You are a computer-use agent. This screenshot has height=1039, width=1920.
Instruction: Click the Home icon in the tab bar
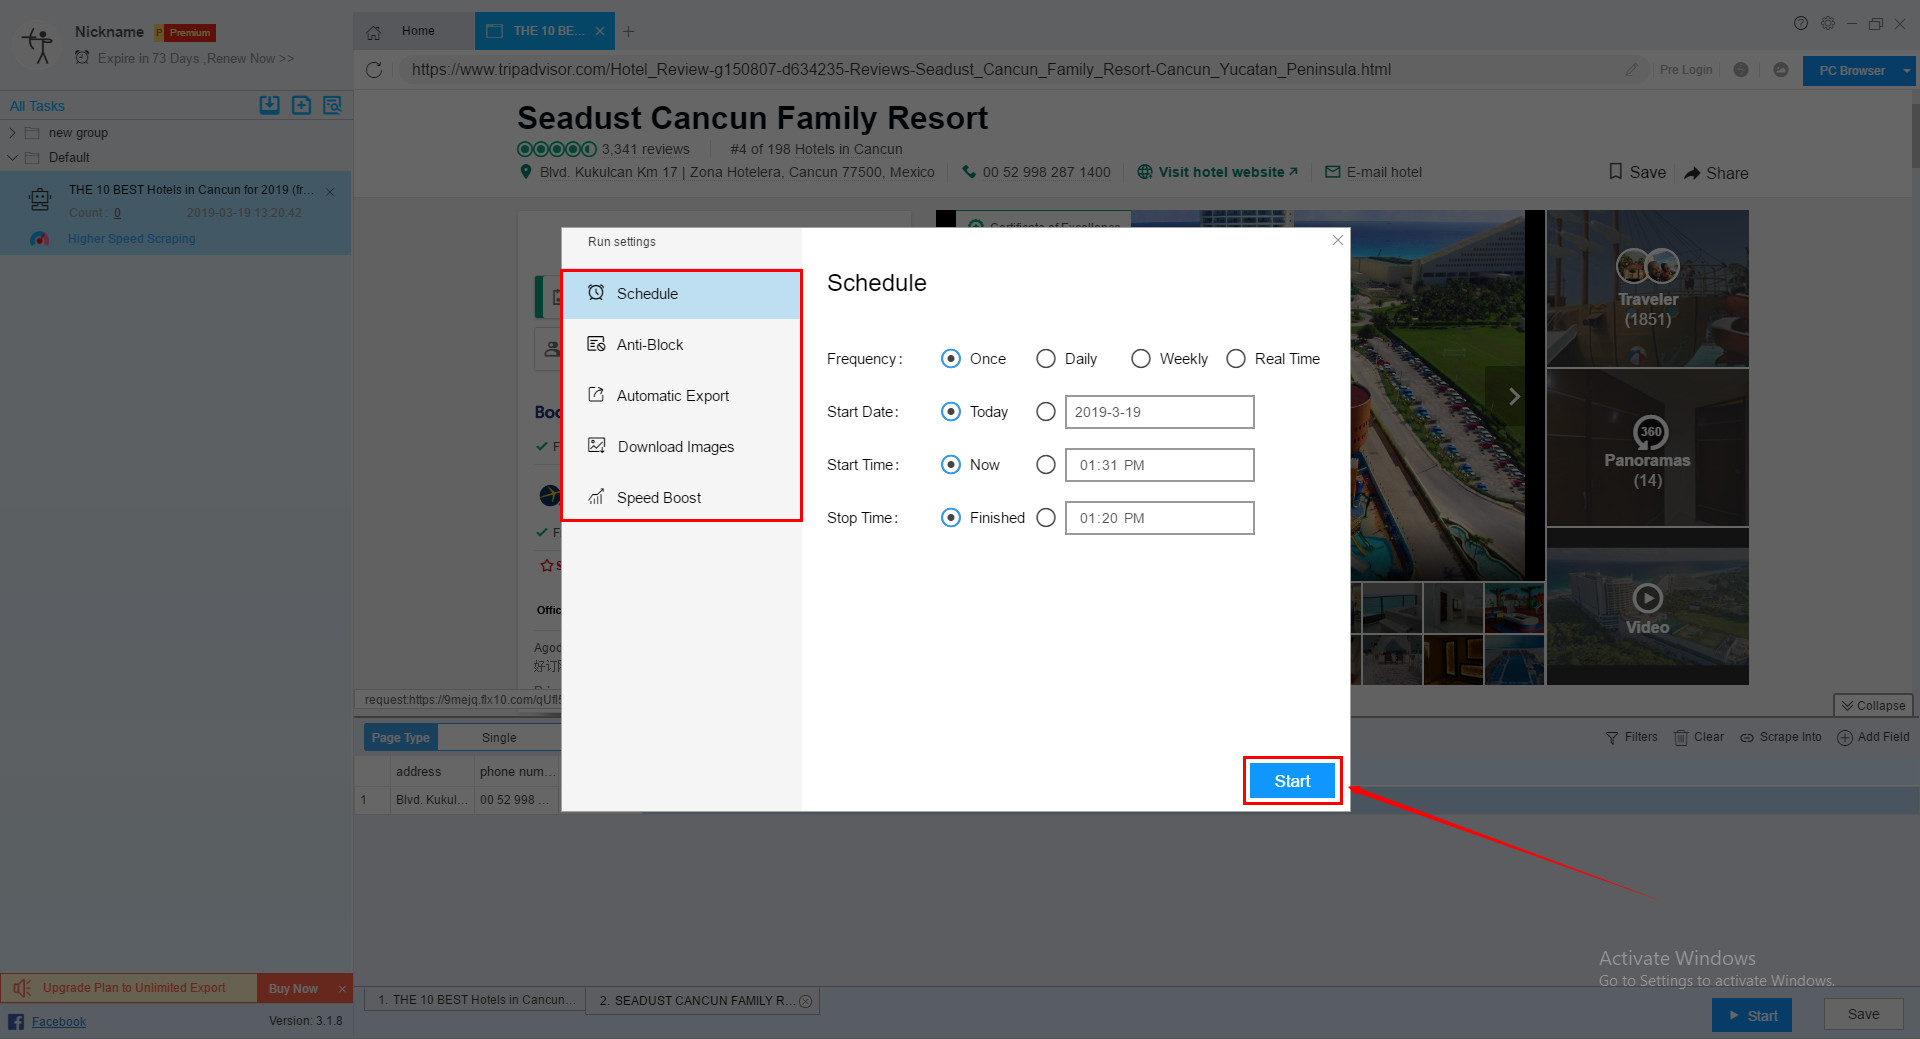(373, 32)
